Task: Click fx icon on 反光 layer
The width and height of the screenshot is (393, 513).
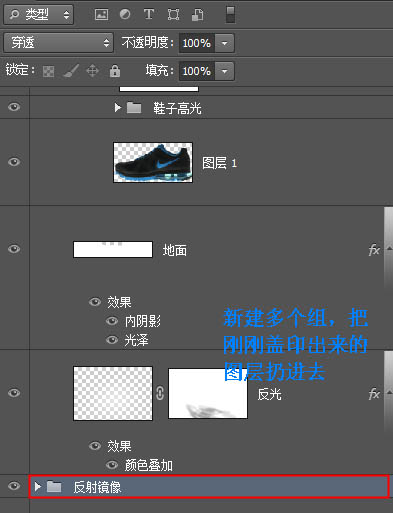Action: [x=374, y=394]
